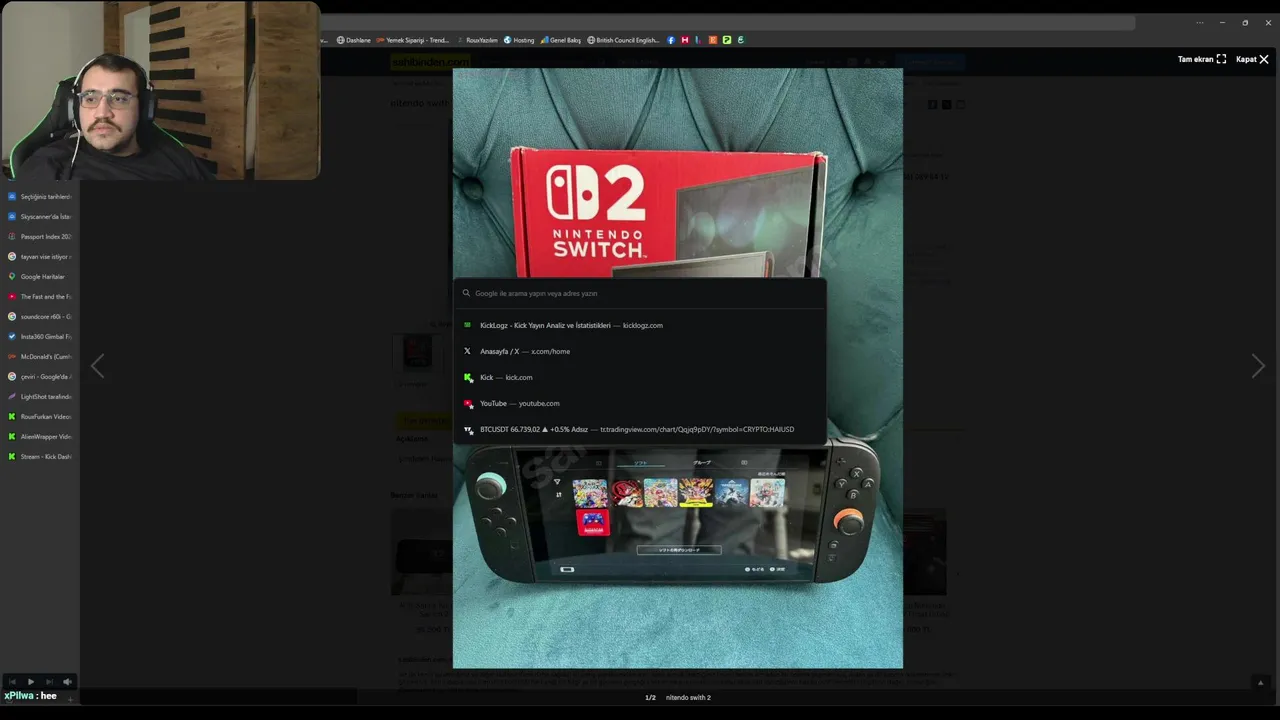Open 'Yemek Siparişi - Trend...' bookmark
Screen dimensions: 1280x720
point(413,40)
